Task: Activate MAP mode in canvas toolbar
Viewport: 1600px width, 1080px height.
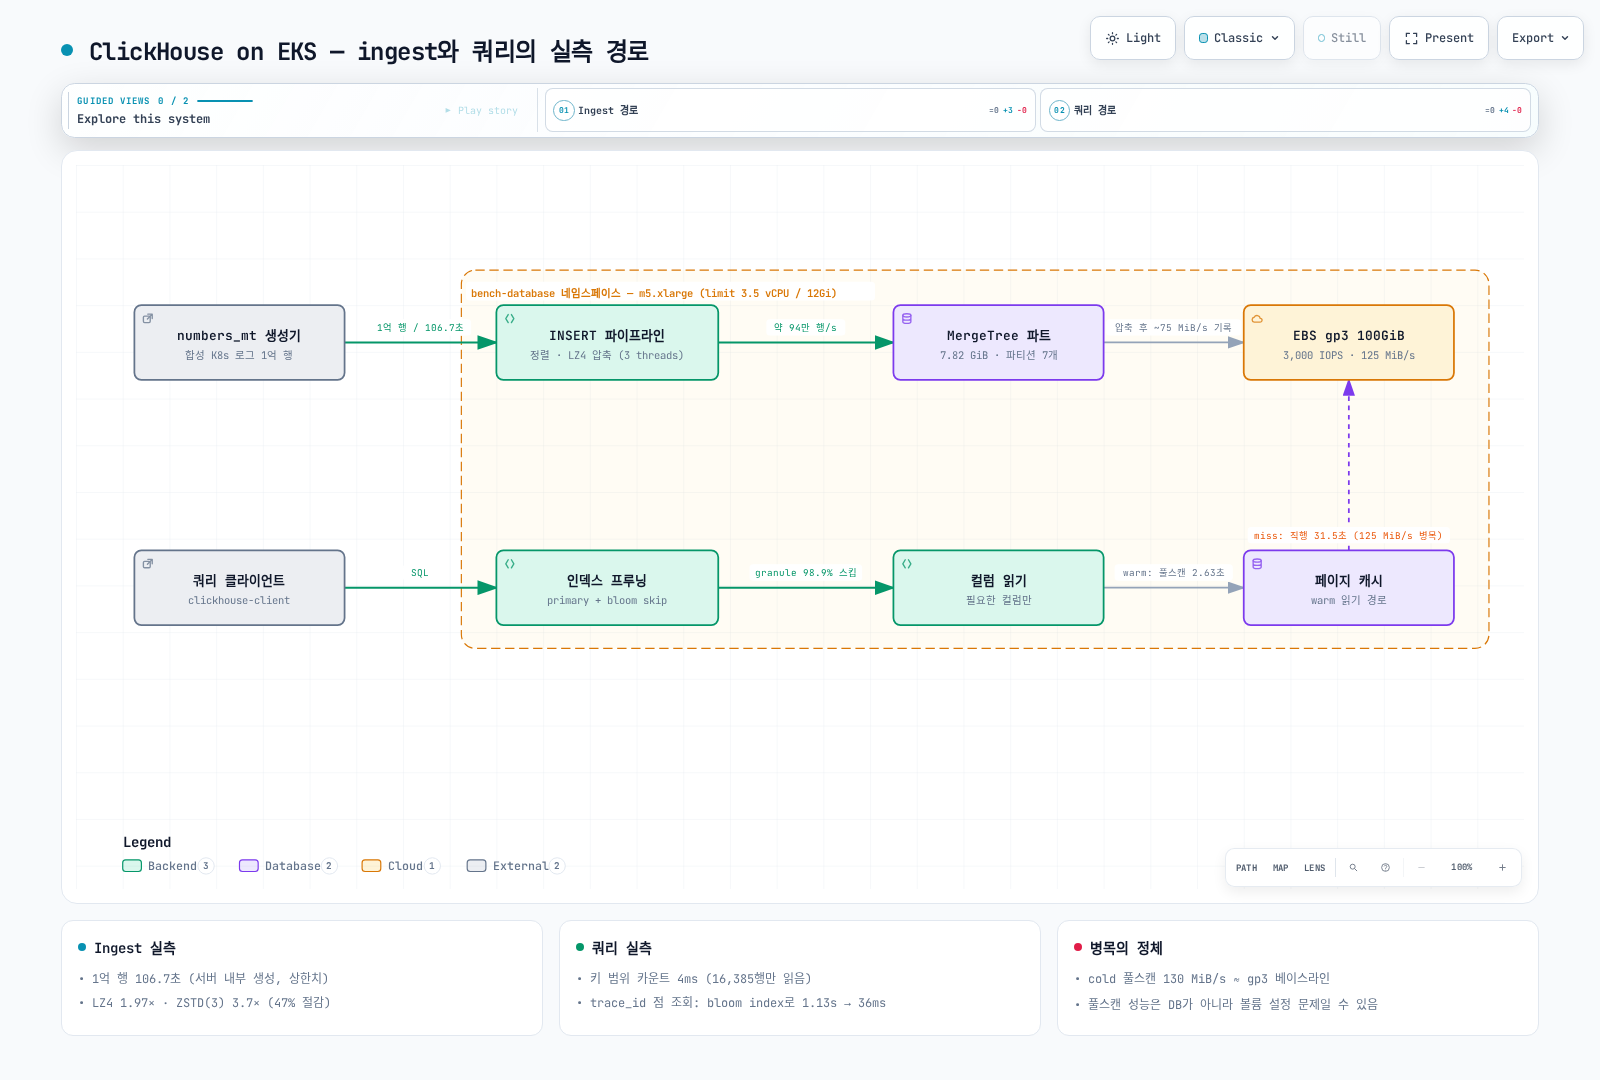Action: pos(1280,868)
